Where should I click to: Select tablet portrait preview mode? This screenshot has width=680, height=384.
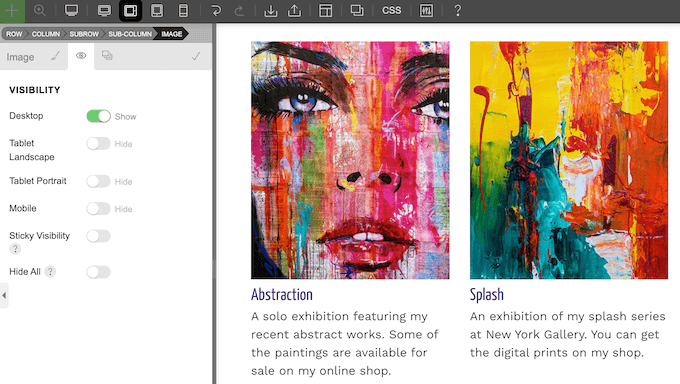click(x=157, y=10)
